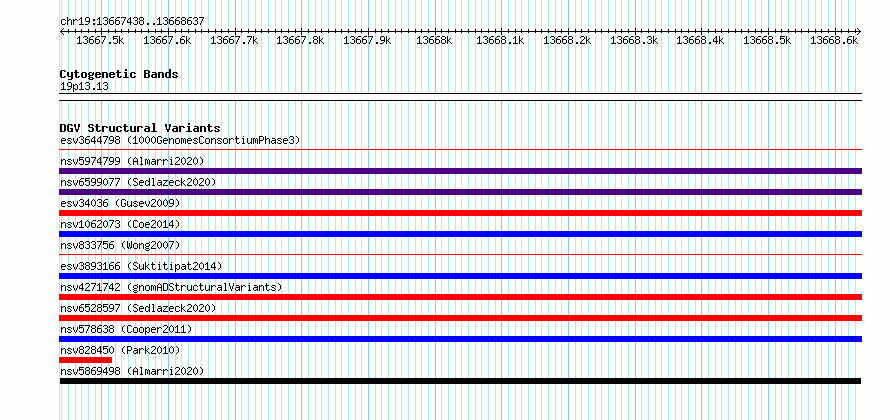Click the 13668.3k ruler tick label
Viewport: 890px width, 420px height.
(634, 40)
